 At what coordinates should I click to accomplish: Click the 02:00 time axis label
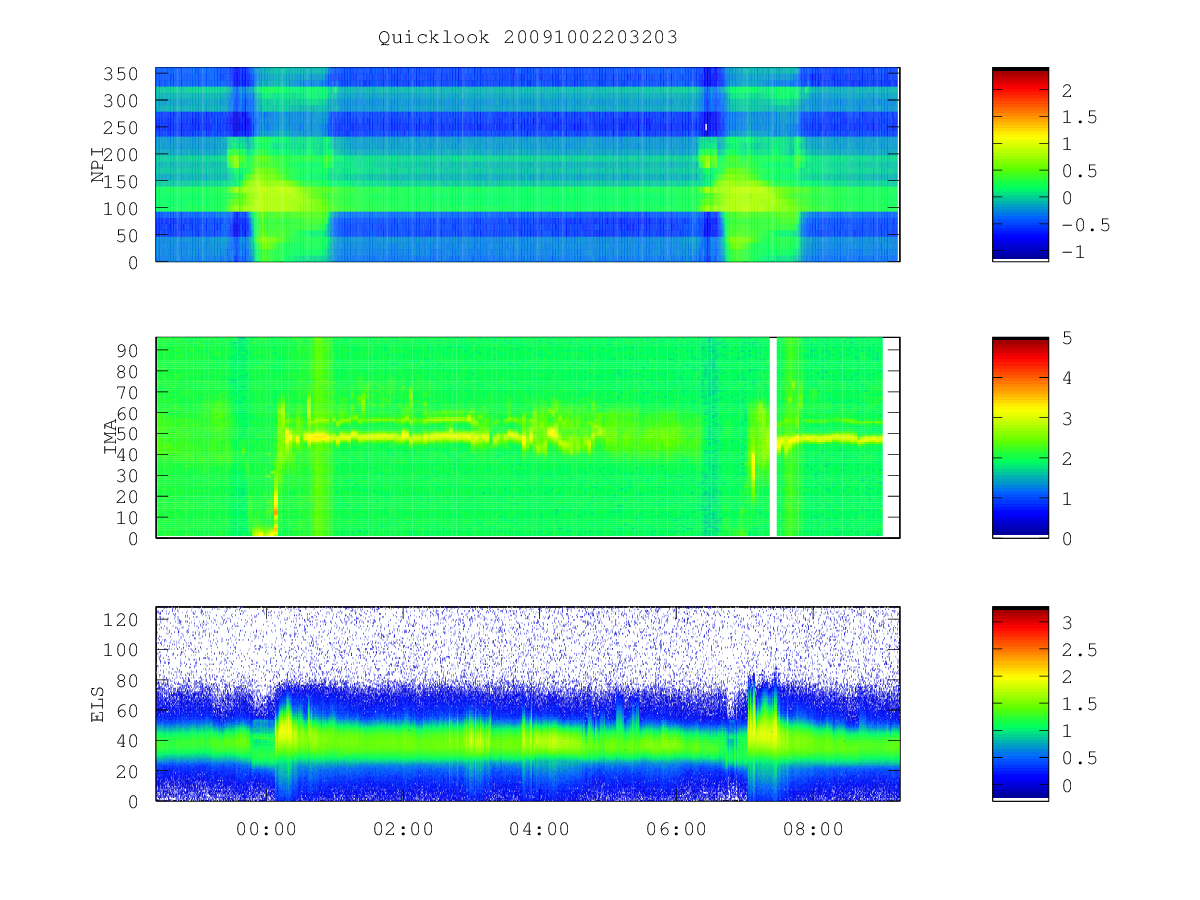[403, 829]
